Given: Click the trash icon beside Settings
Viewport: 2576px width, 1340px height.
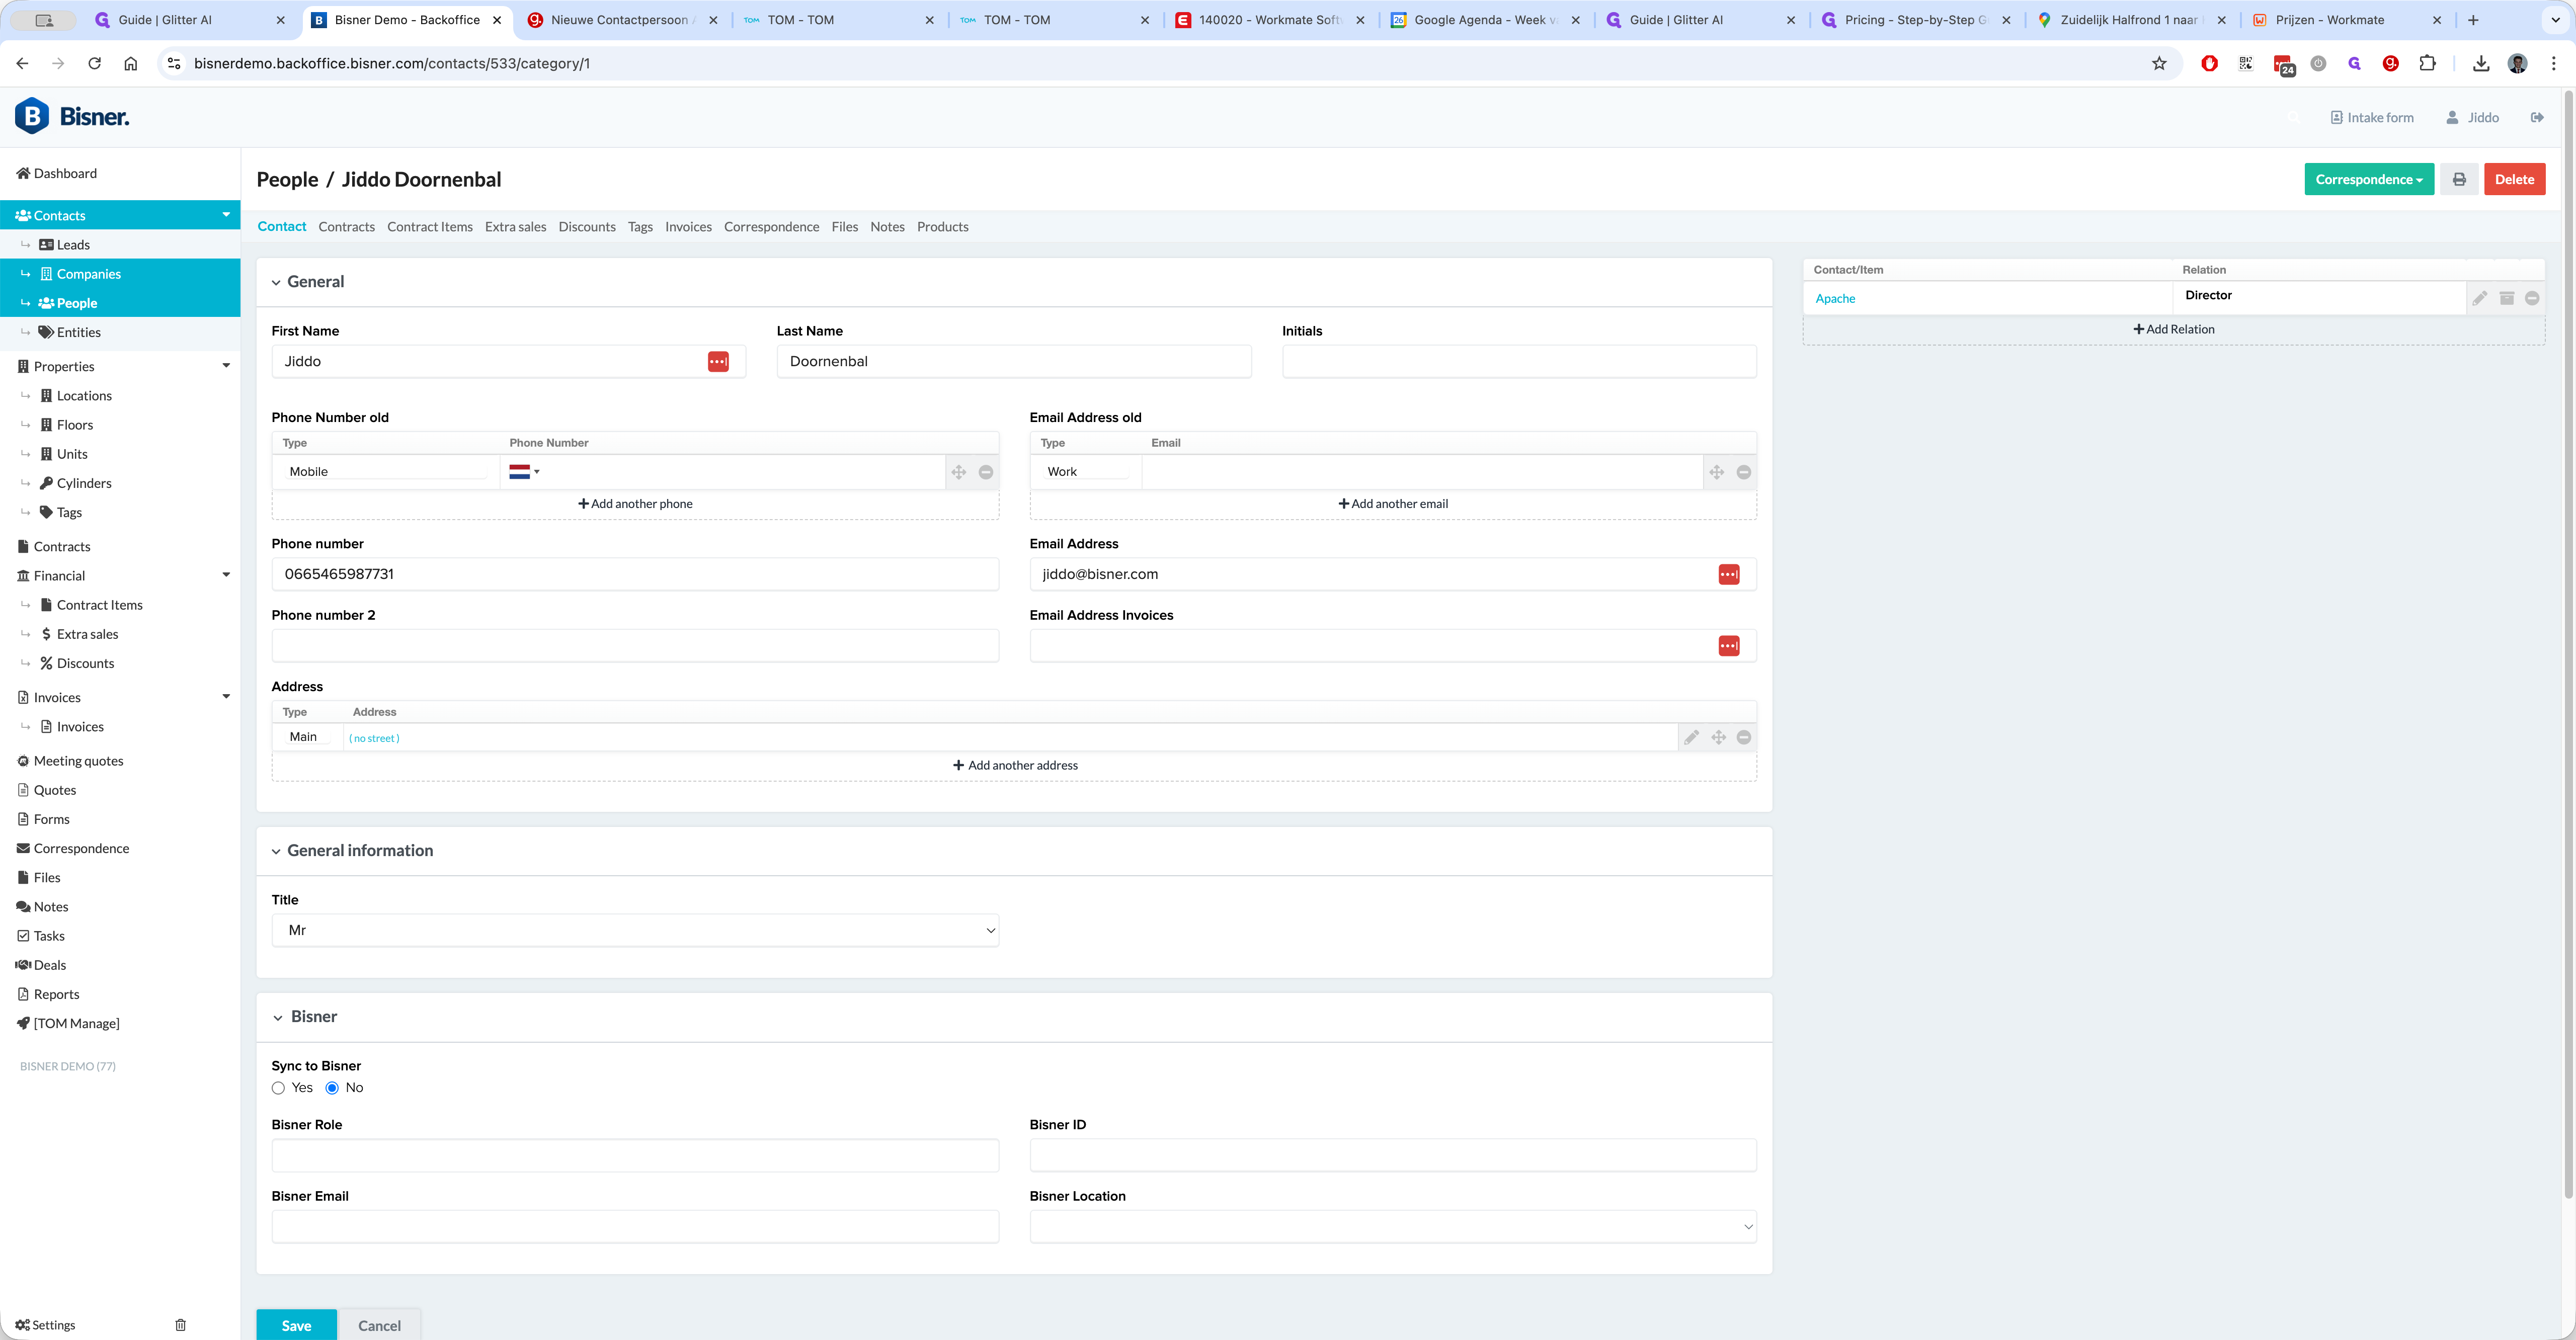Looking at the screenshot, I should click(x=181, y=1325).
